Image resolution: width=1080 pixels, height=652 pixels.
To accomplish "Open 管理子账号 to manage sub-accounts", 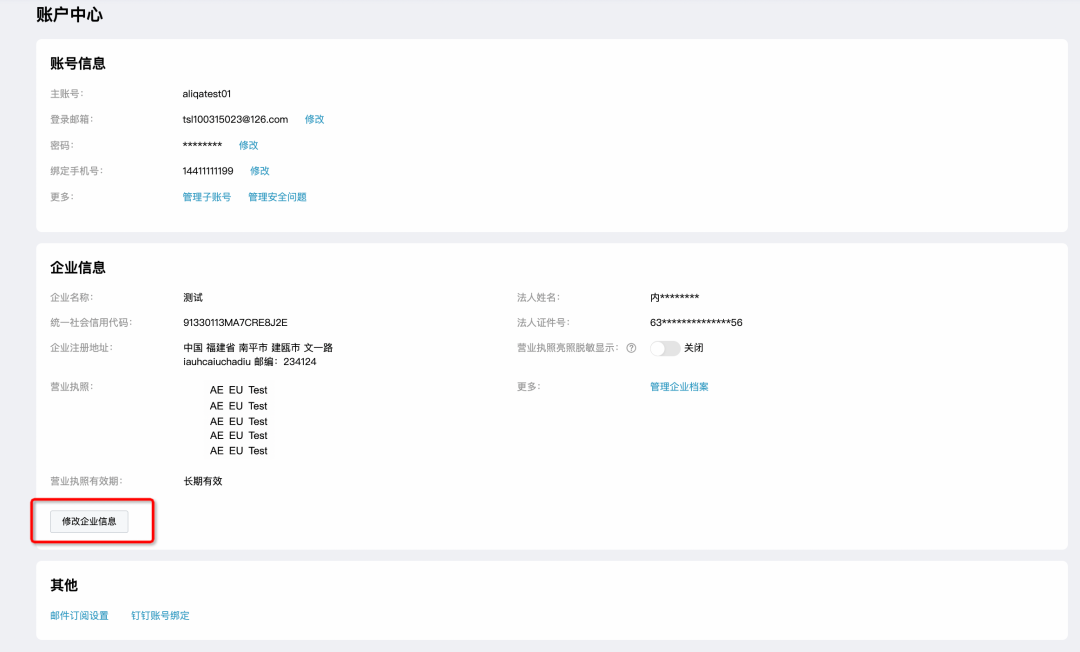I will [207, 196].
